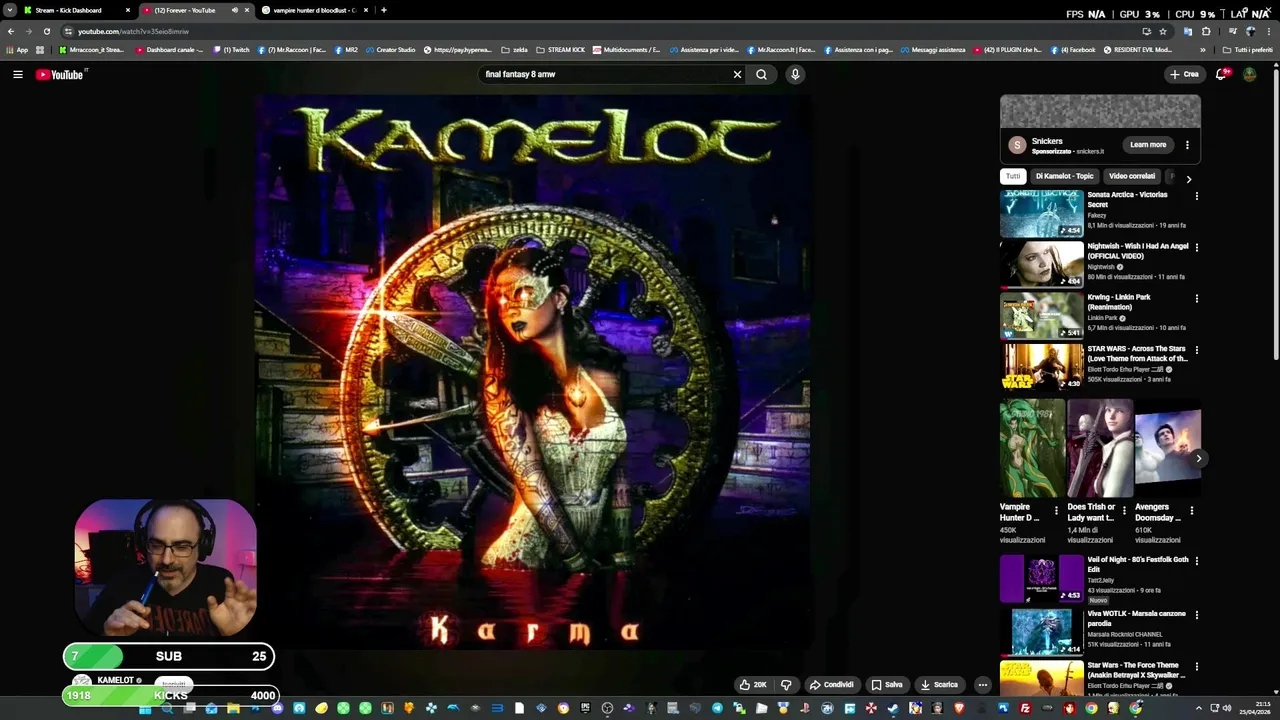1280x720 pixels.
Task: Click the Scarica download button
Action: tap(939, 685)
